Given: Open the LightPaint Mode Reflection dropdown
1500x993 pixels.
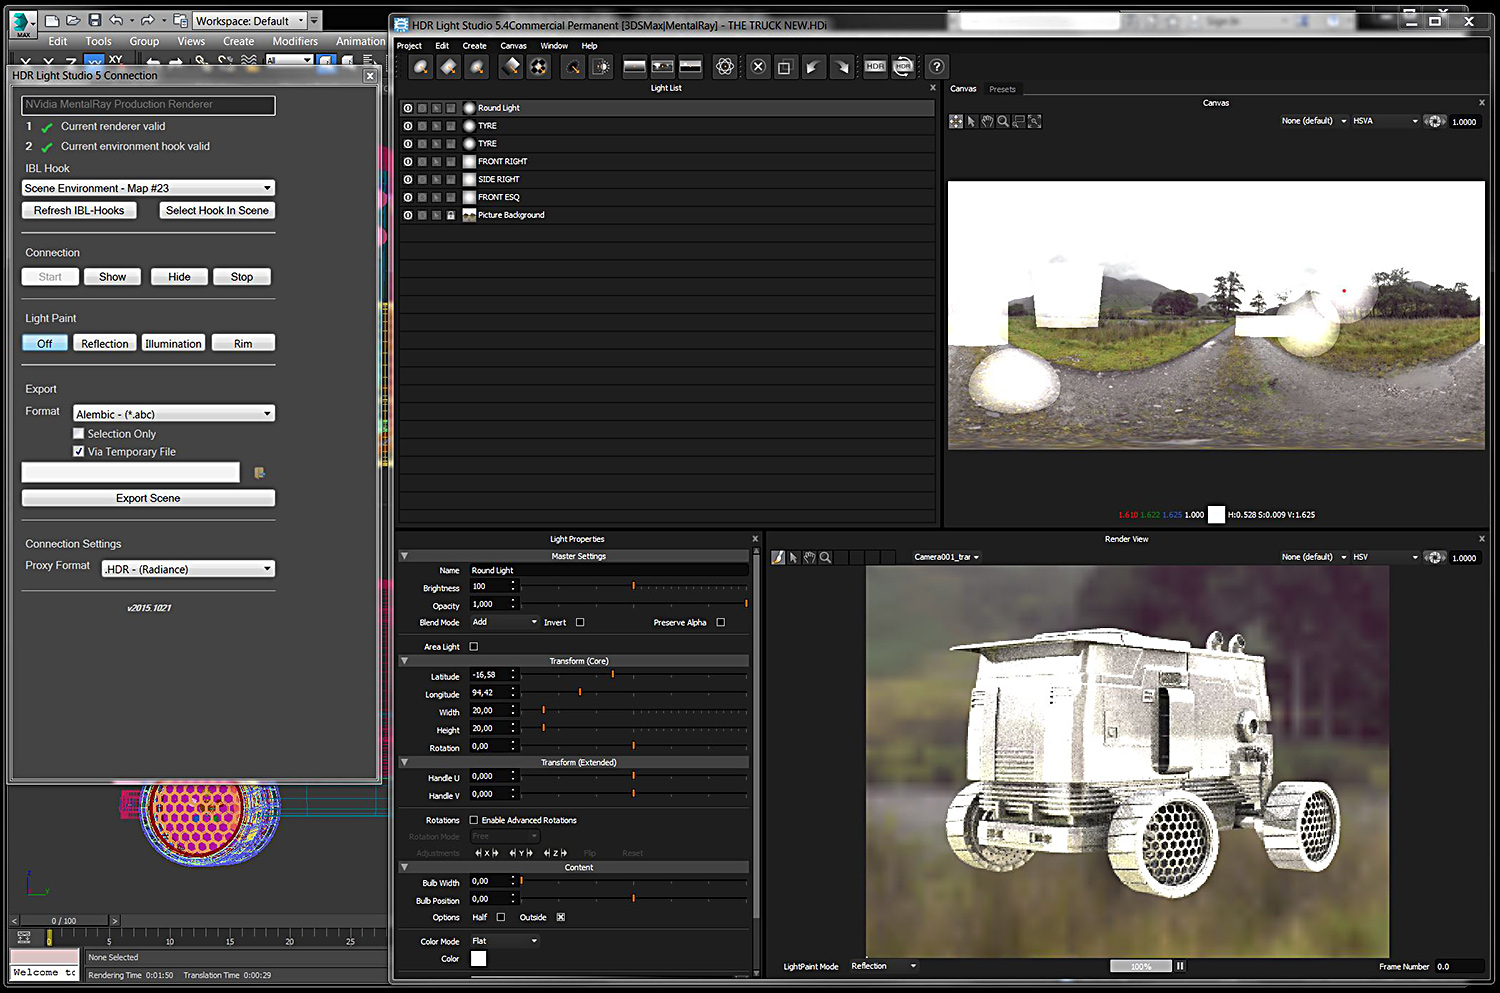Looking at the screenshot, I should point(884,966).
